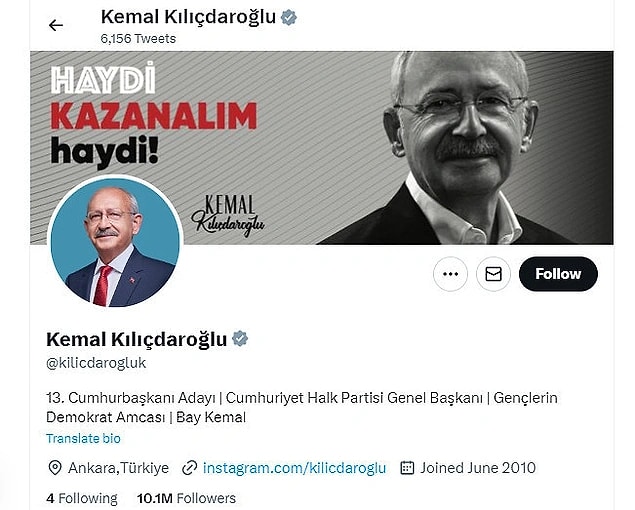This screenshot has width=635, height=510.
Task: View the 4 Following list
Action: (82, 498)
